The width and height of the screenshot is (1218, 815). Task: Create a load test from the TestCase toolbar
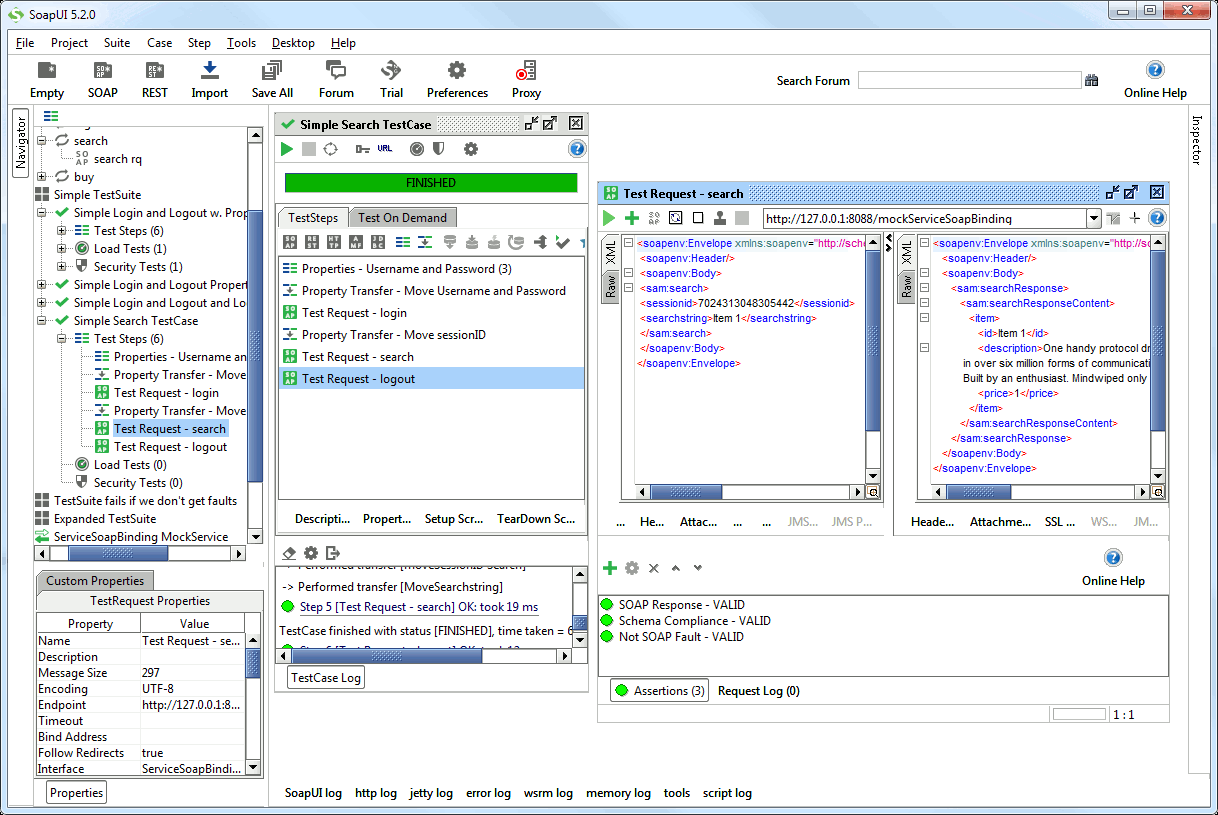[x=416, y=149]
